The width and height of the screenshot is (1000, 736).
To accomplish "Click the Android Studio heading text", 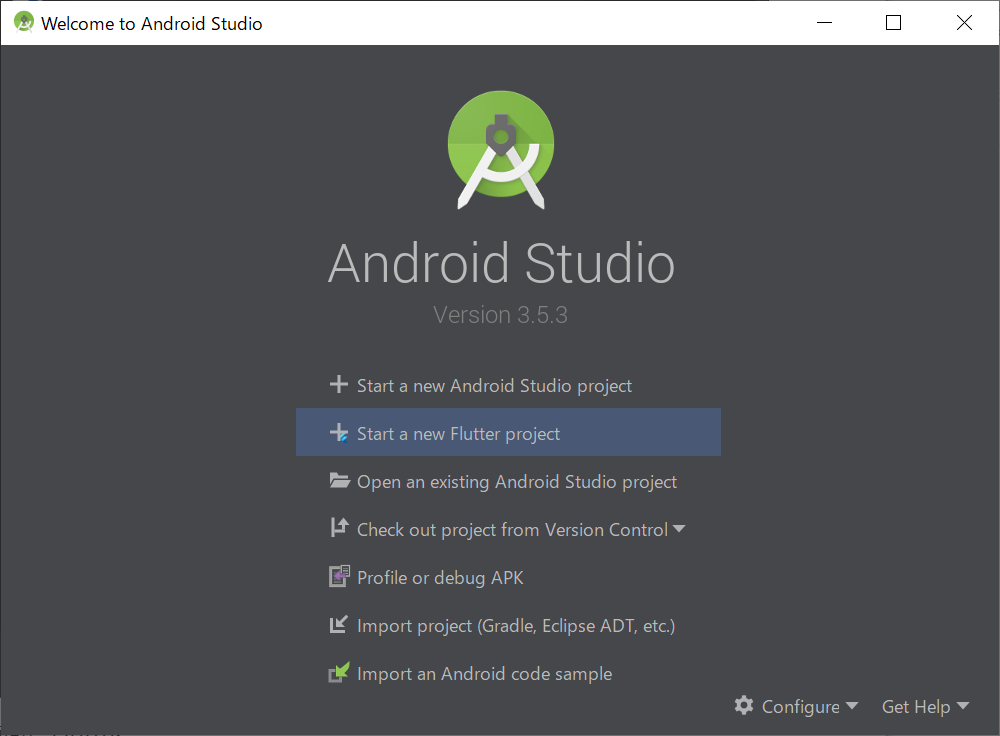I will tap(501, 263).
